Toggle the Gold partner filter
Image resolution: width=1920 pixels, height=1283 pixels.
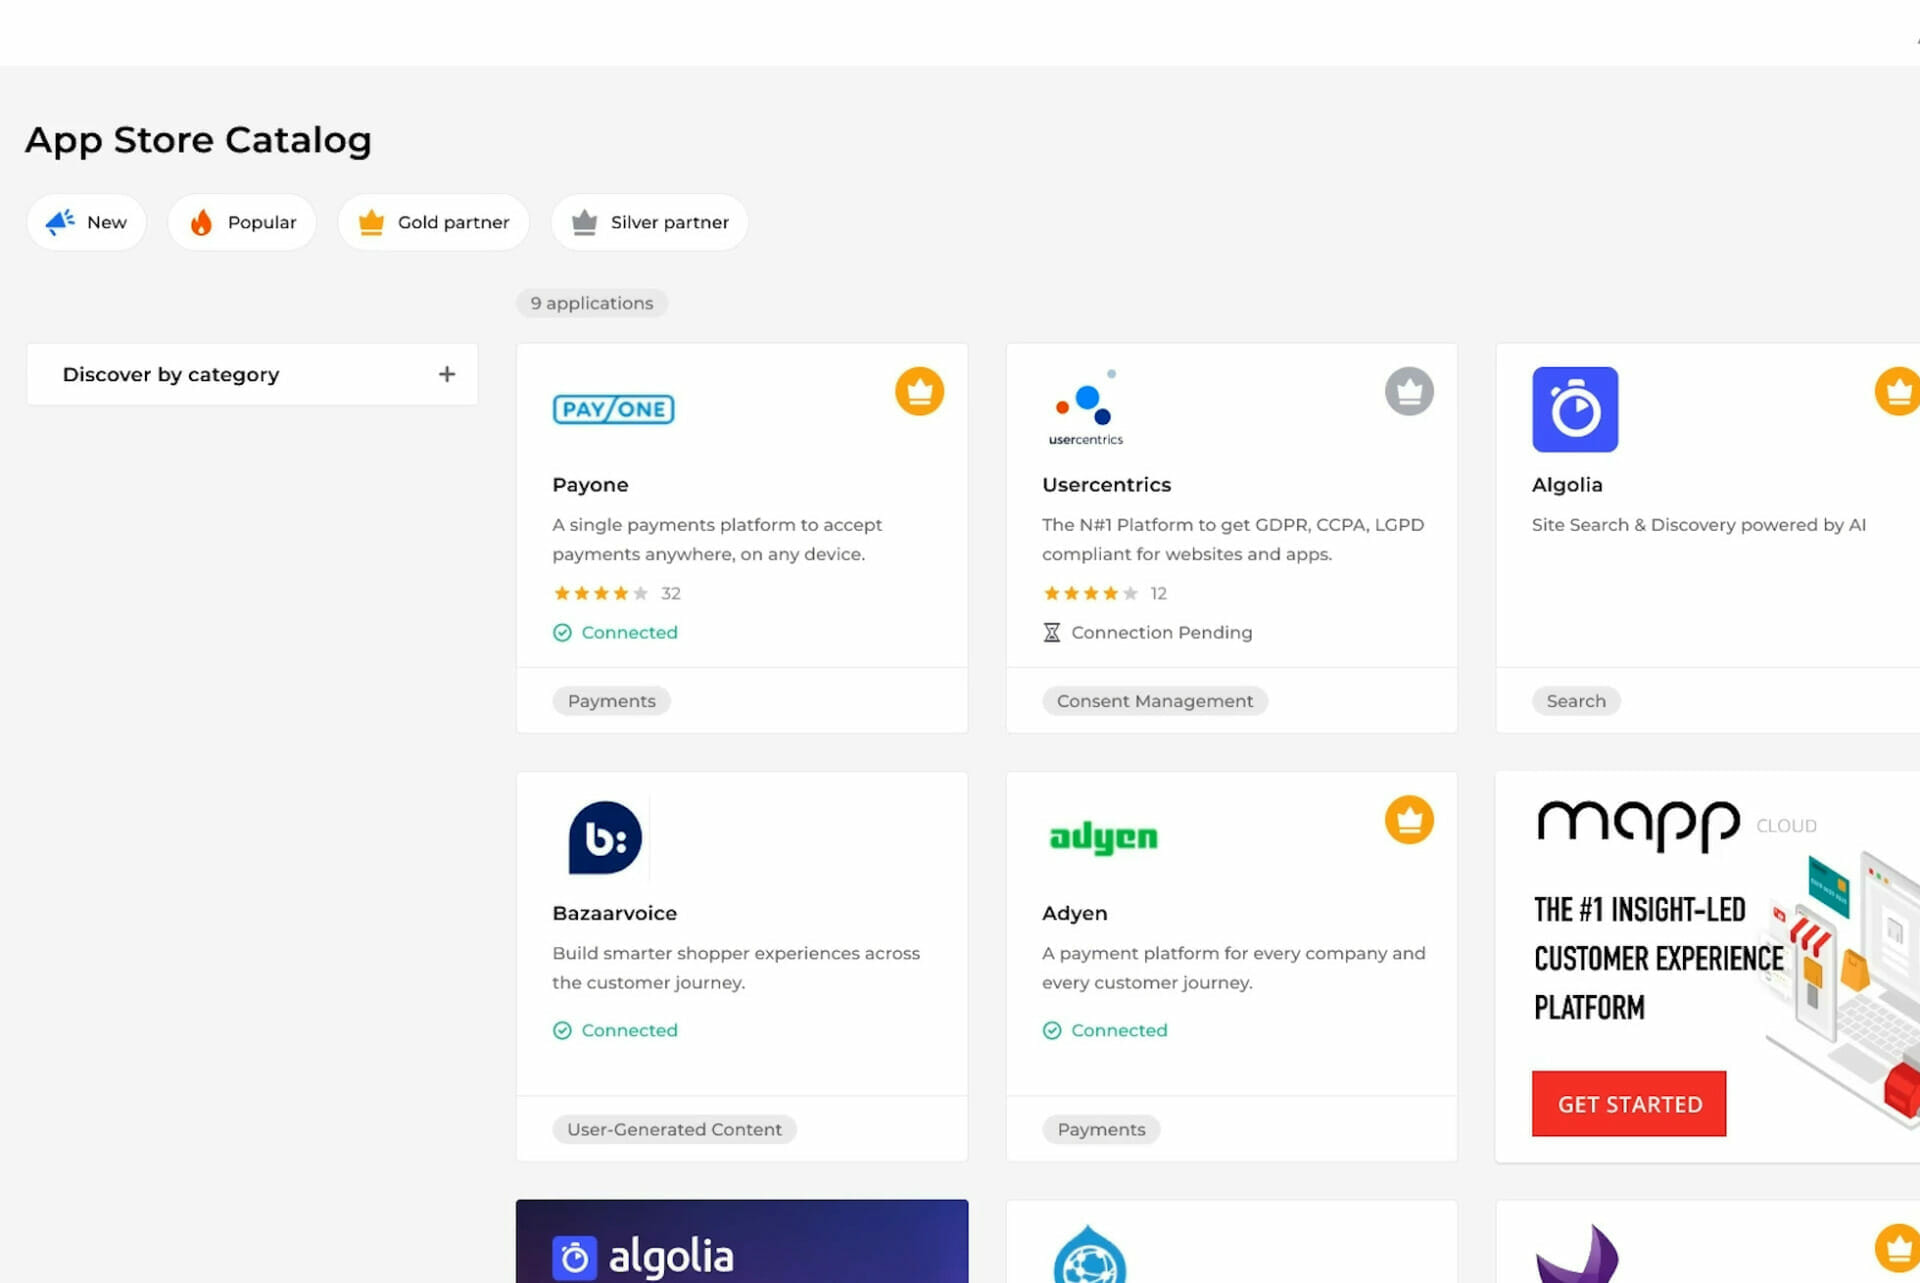(x=433, y=222)
